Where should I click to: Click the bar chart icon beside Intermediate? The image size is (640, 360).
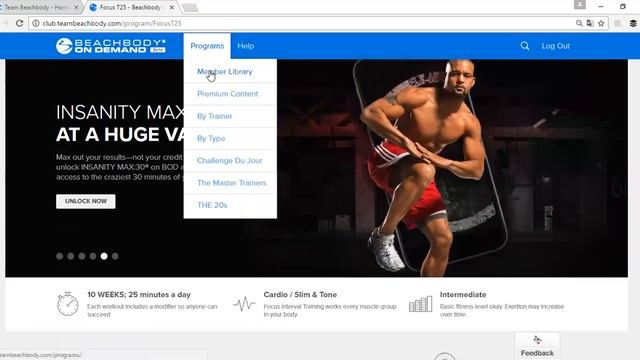(x=420, y=304)
